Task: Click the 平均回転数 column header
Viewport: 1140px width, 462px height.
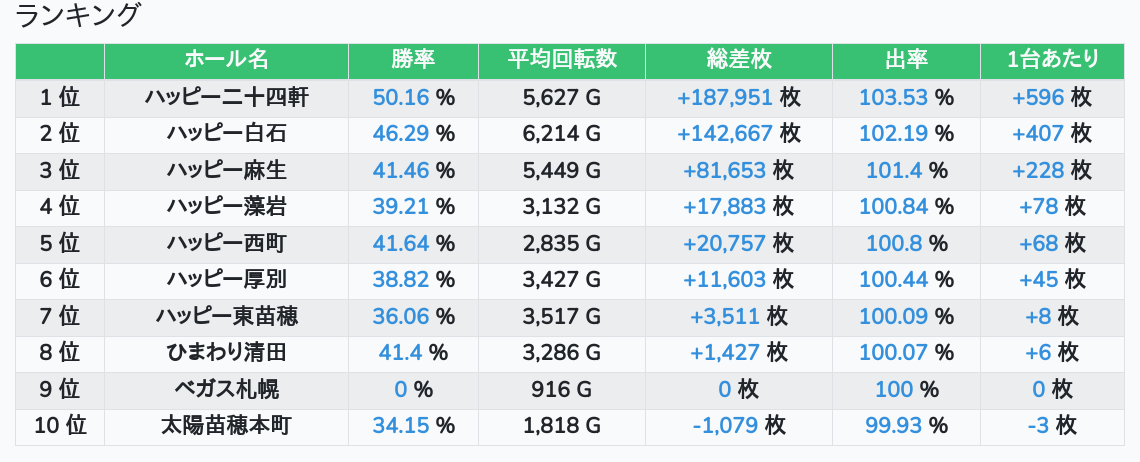Action: coord(561,60)
